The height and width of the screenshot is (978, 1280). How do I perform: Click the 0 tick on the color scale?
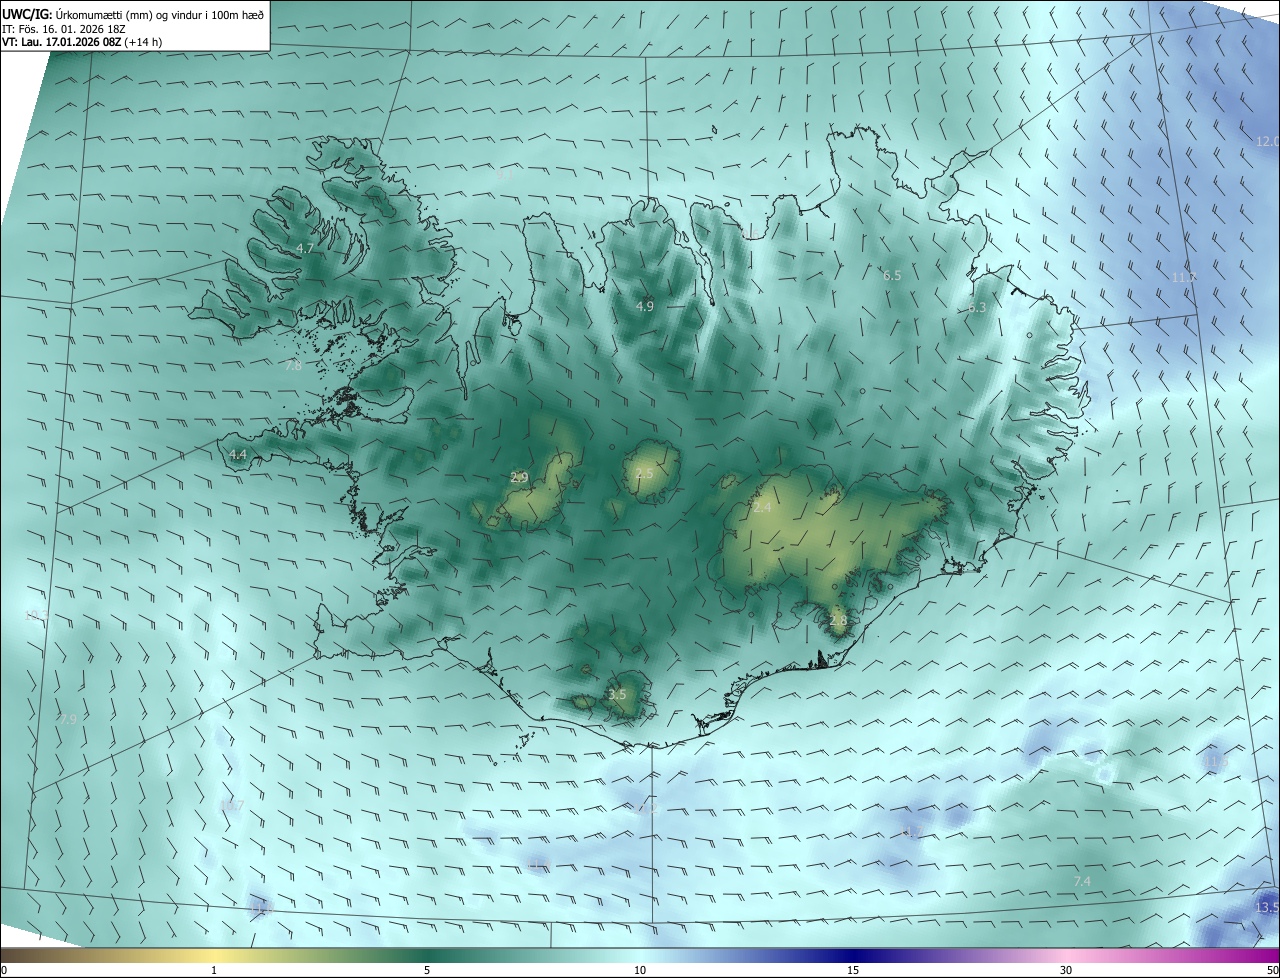coord(4,969)
